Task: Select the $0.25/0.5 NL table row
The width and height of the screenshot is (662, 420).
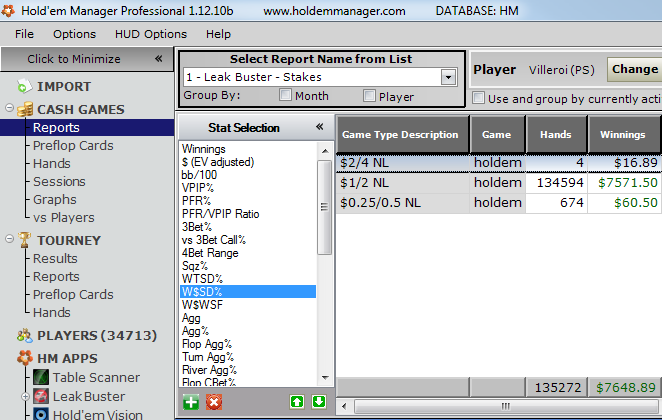Action: [499, 203]
